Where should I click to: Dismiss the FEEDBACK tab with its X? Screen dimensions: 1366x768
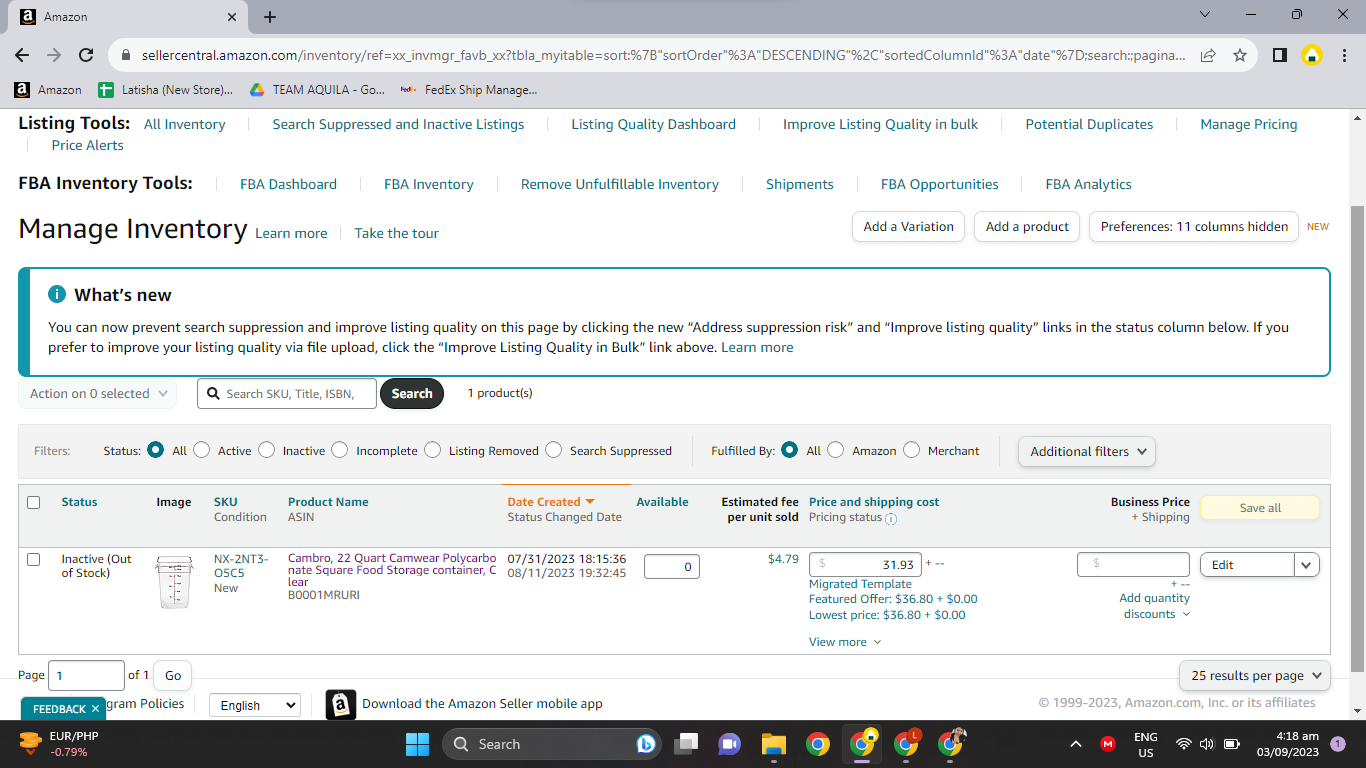[95, 709]
